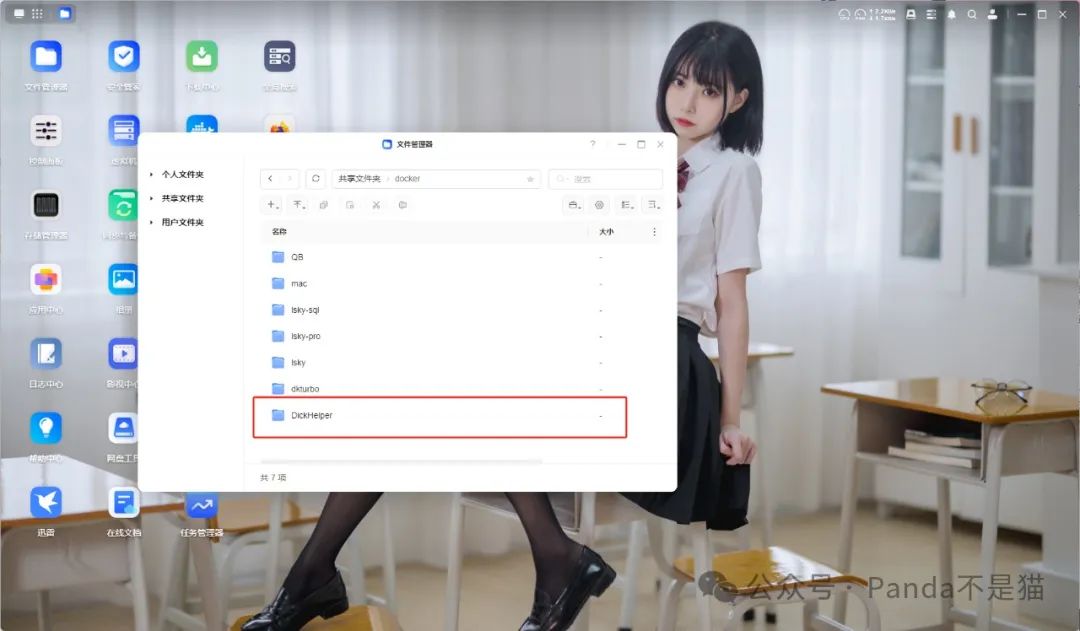Go back with the left arrow button
The height and width of the screenshot is (631, 1080).
pyautogui.click(x=270, y=178)
